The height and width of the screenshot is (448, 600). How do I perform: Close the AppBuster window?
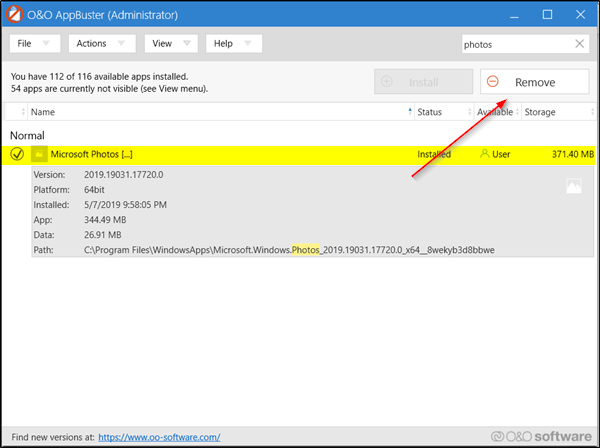(x=580, y=15)
